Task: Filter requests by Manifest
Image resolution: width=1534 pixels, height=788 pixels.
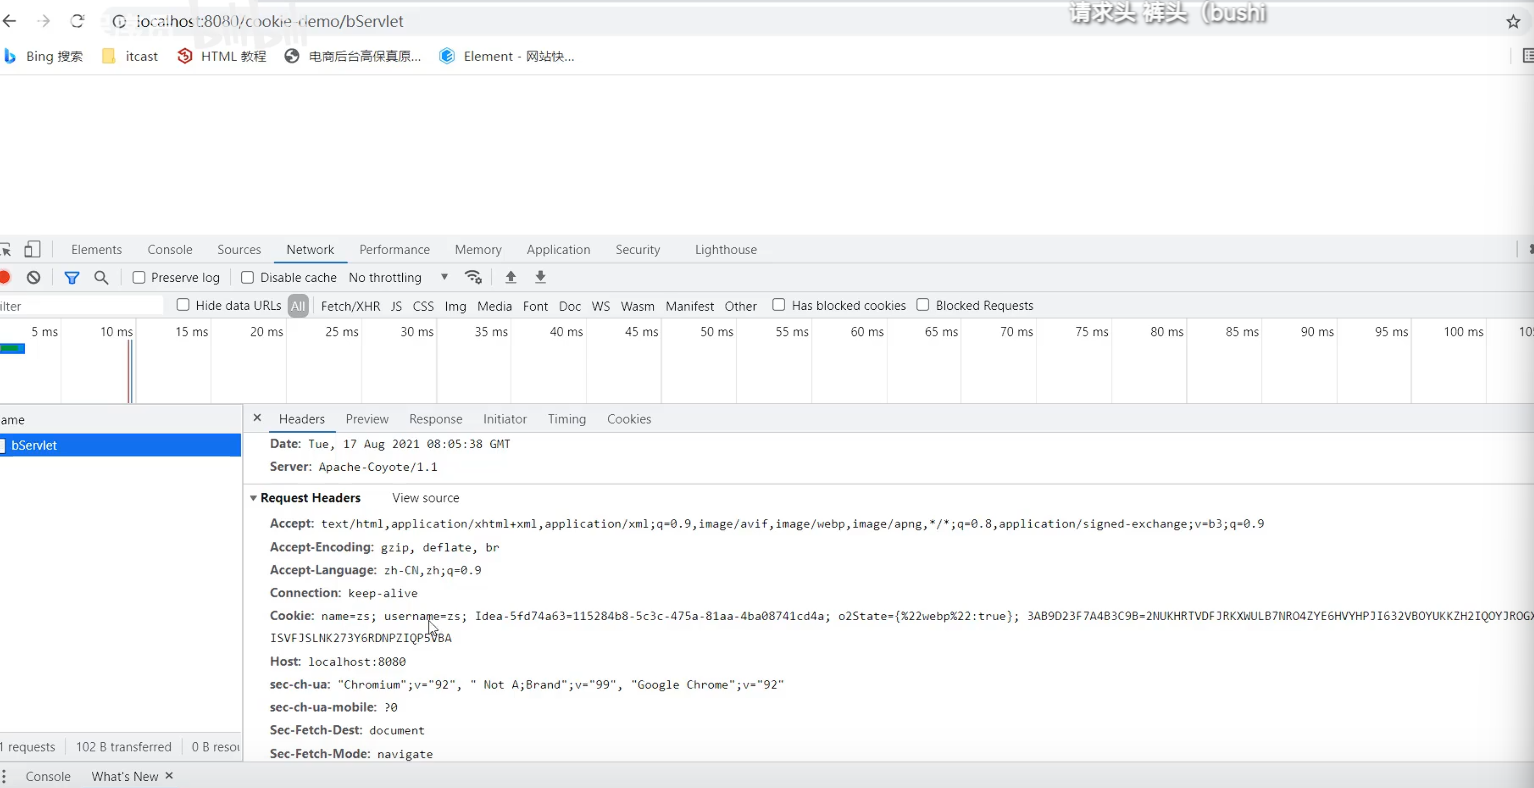Action: click(x=689, y=306)
